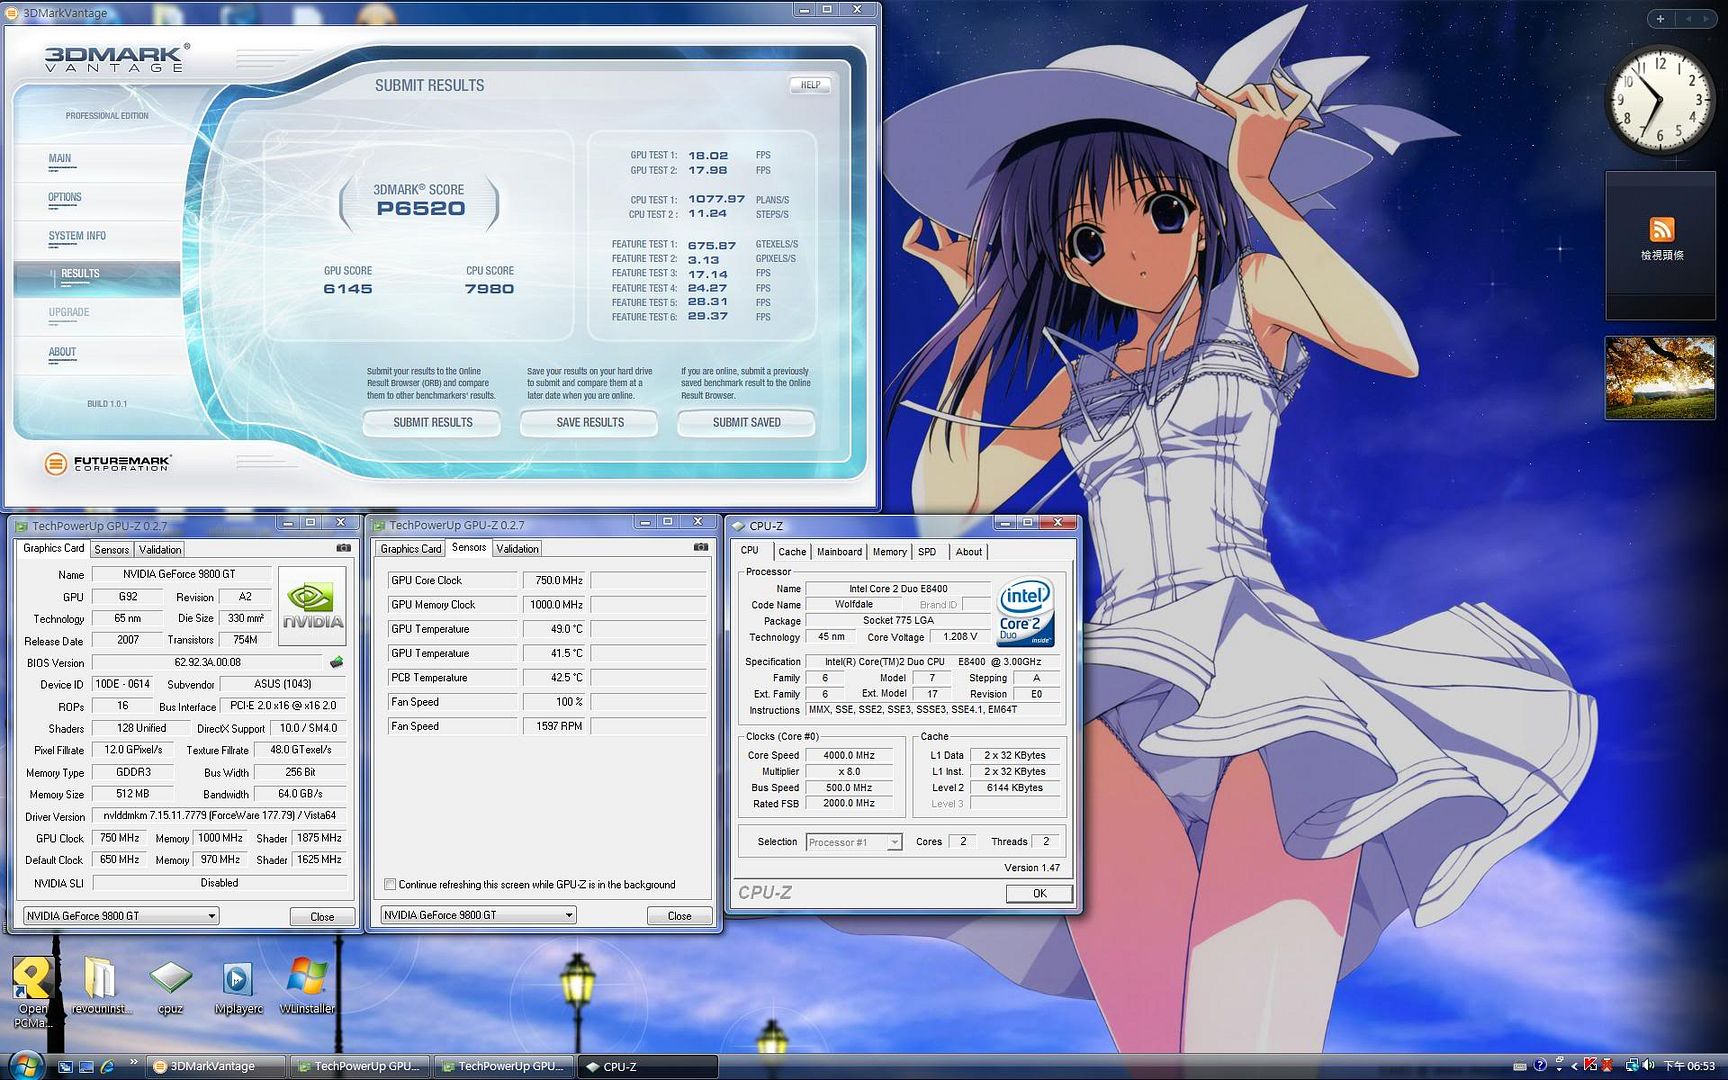
Task: Click the taskbar clock showing 06:53
Action: 1689,1066
